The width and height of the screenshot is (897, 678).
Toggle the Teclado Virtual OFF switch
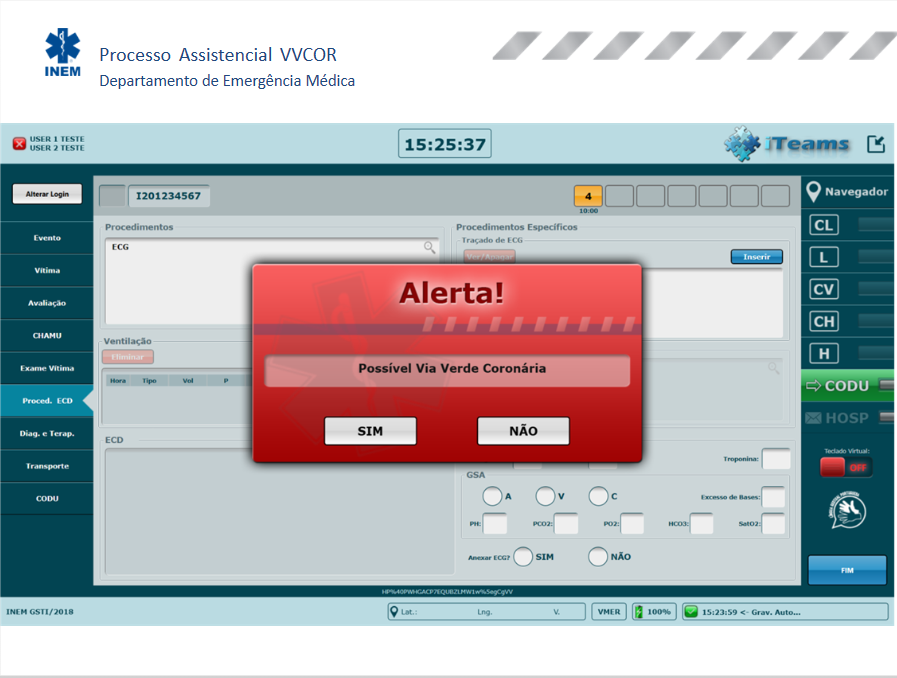846,467
